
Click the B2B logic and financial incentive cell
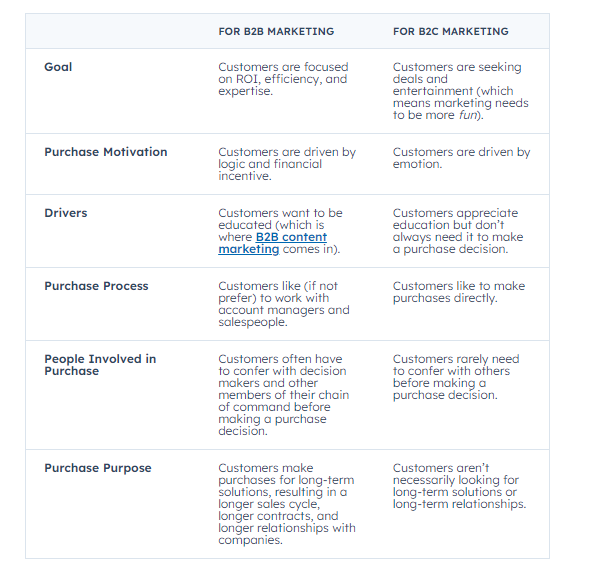(x=287, y=164)
